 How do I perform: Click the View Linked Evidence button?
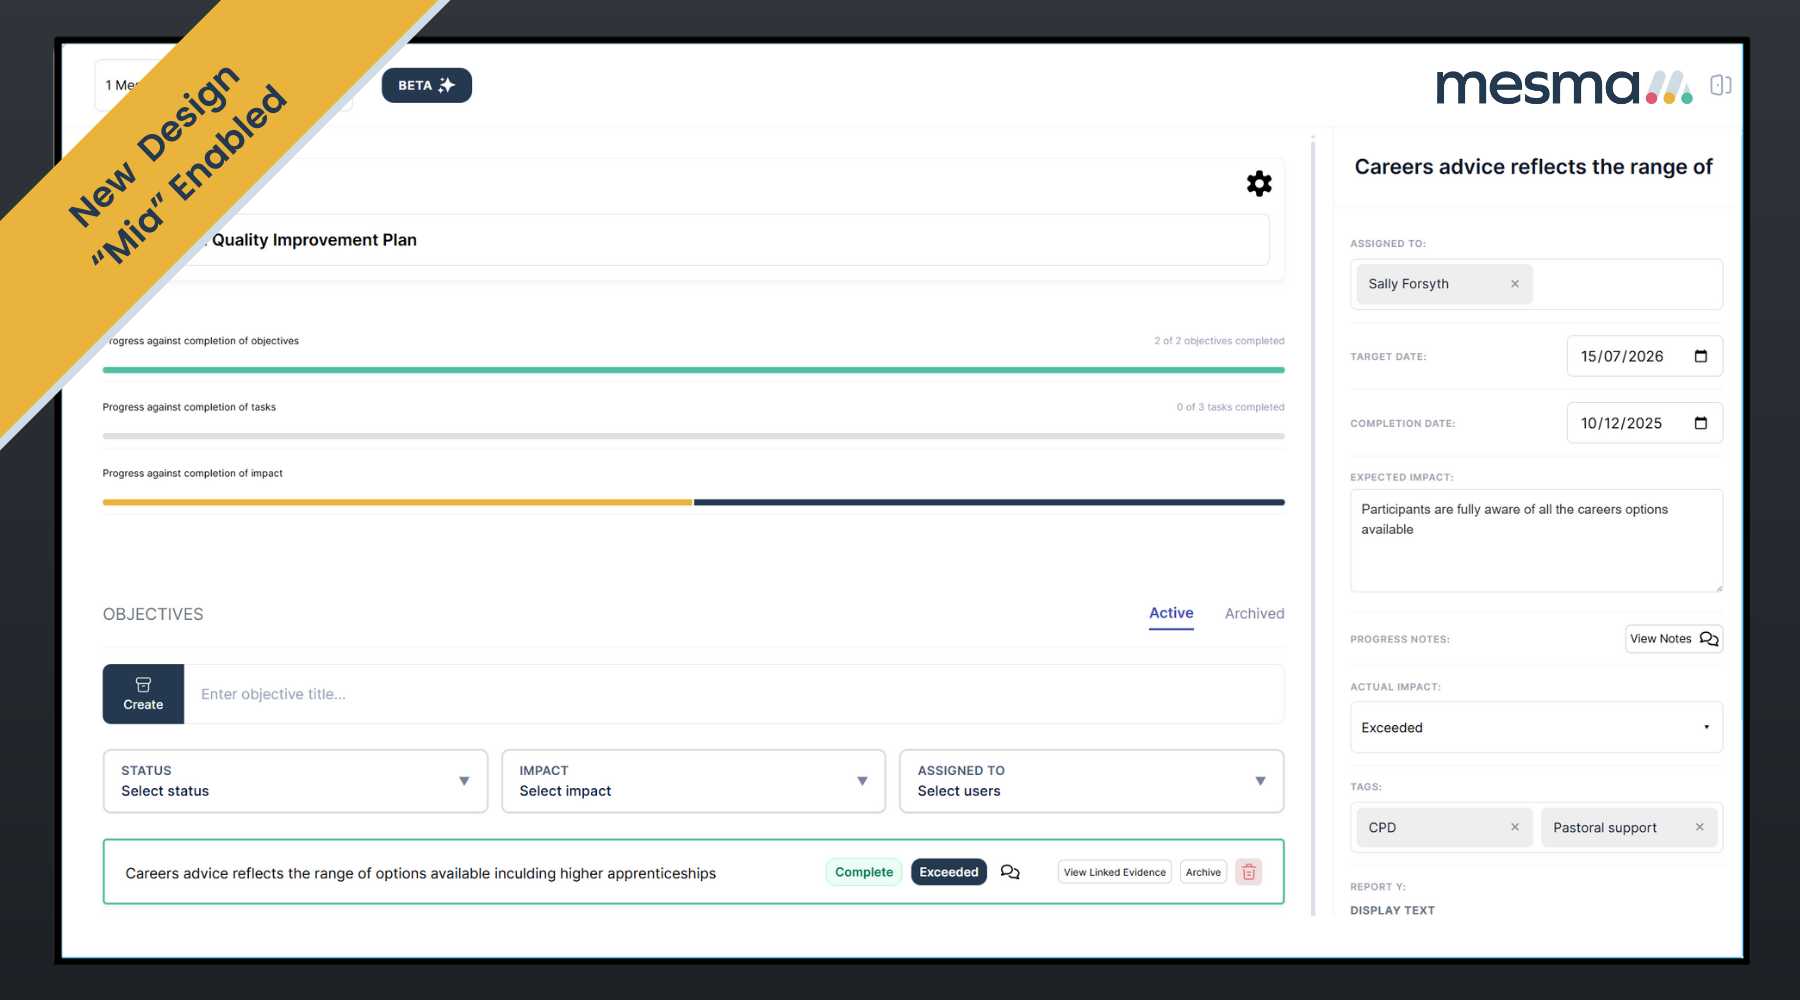1114,872
